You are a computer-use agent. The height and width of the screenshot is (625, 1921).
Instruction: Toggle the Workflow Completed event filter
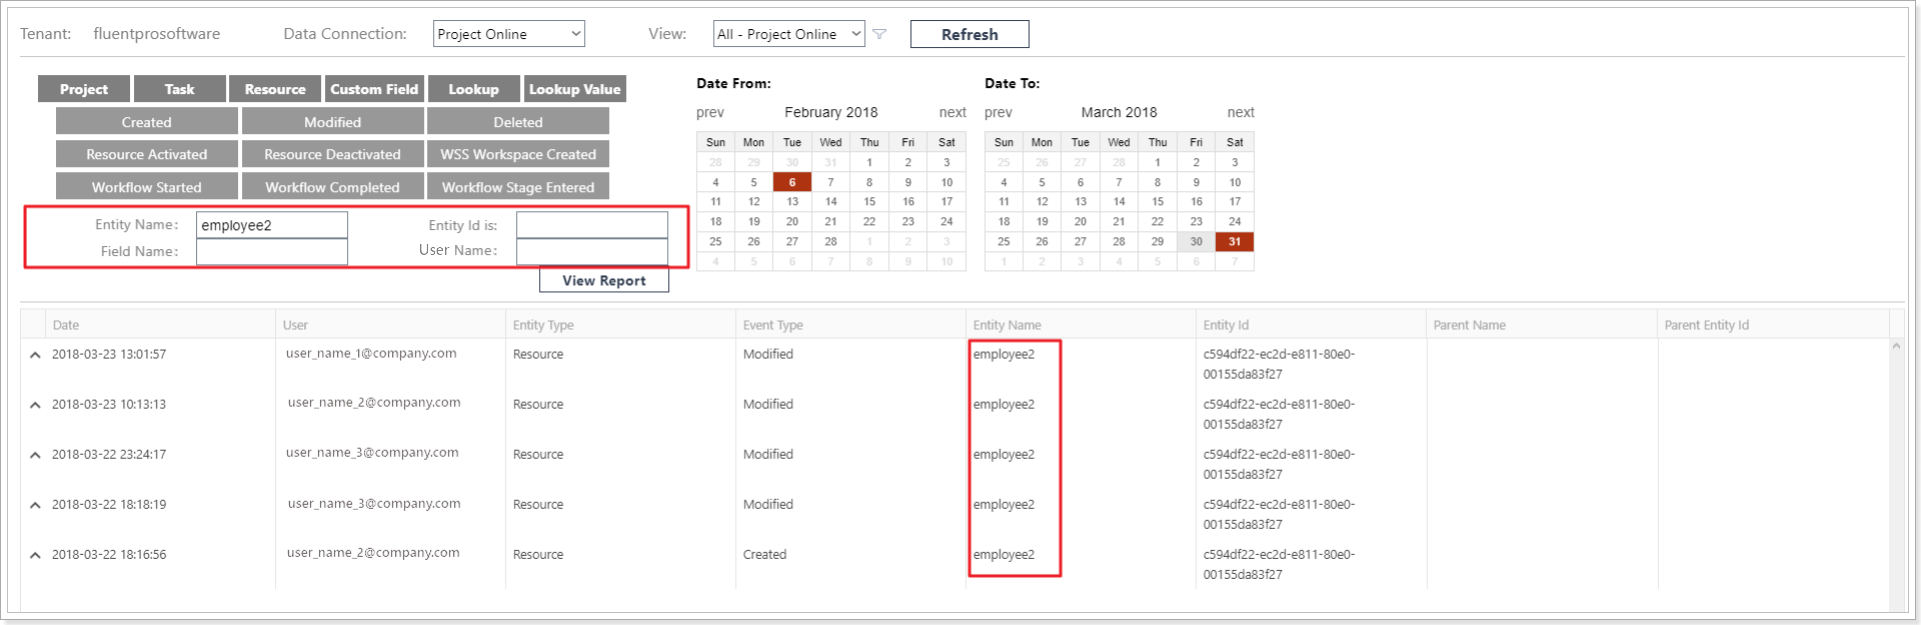tap(332, 187)
